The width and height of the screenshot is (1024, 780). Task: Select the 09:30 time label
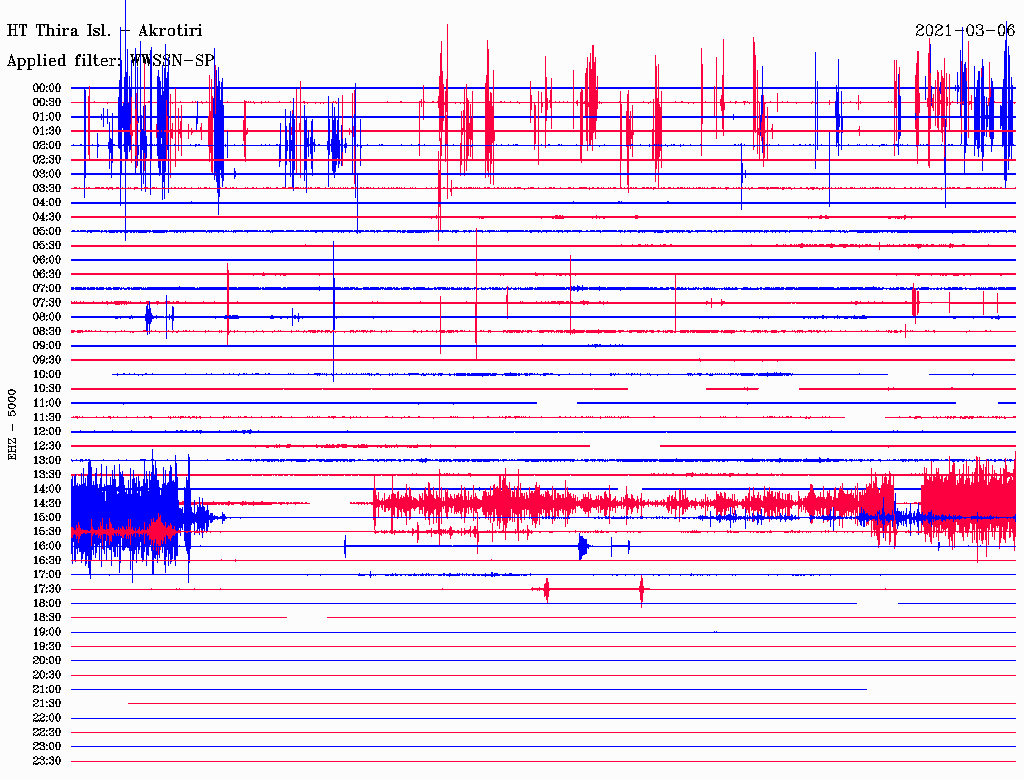47,360
